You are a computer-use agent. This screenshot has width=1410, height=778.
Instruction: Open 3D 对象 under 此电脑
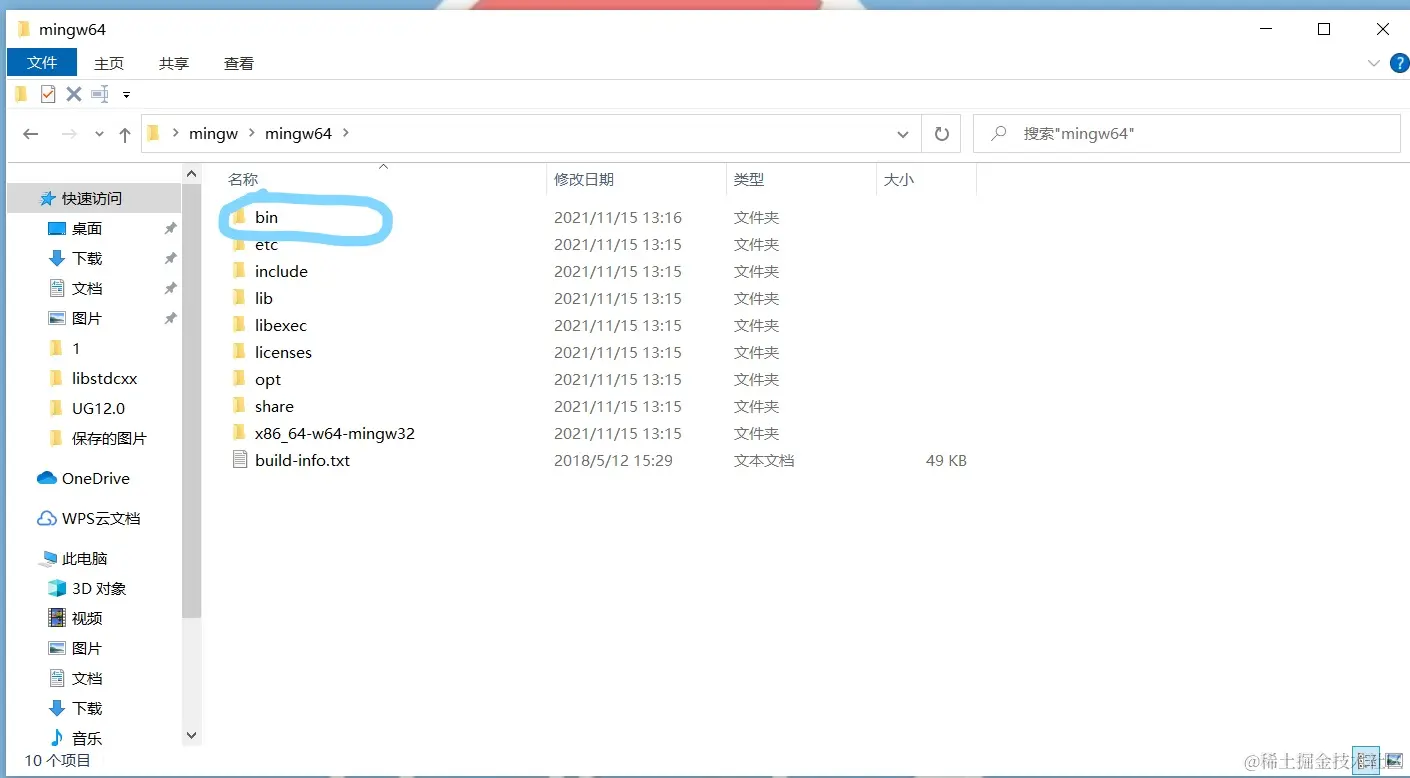click(99, 588)
